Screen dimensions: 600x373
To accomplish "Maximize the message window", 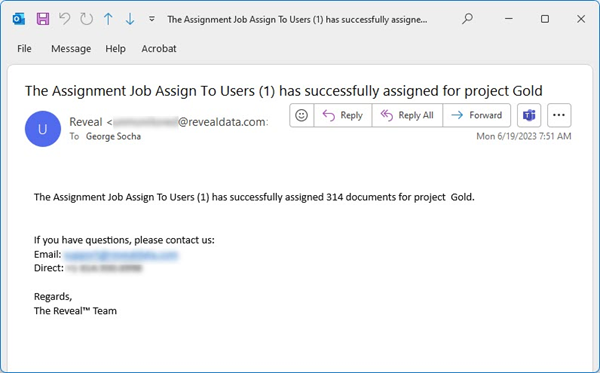I will click(x=545, y=19).
